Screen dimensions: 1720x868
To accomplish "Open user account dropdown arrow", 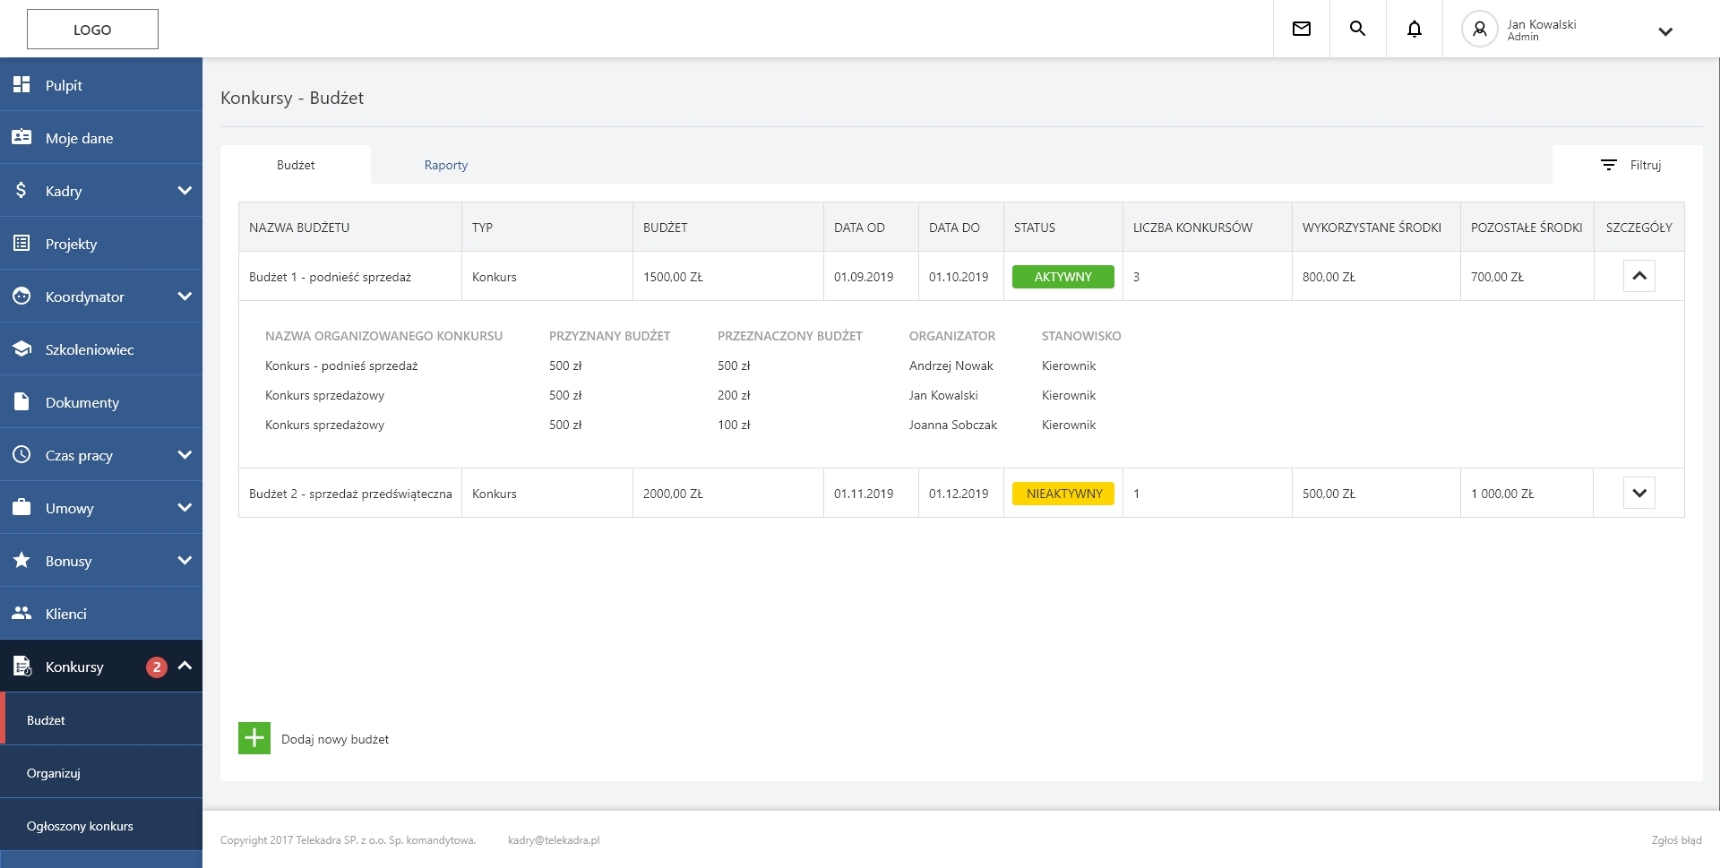I will pos(1665,31).
